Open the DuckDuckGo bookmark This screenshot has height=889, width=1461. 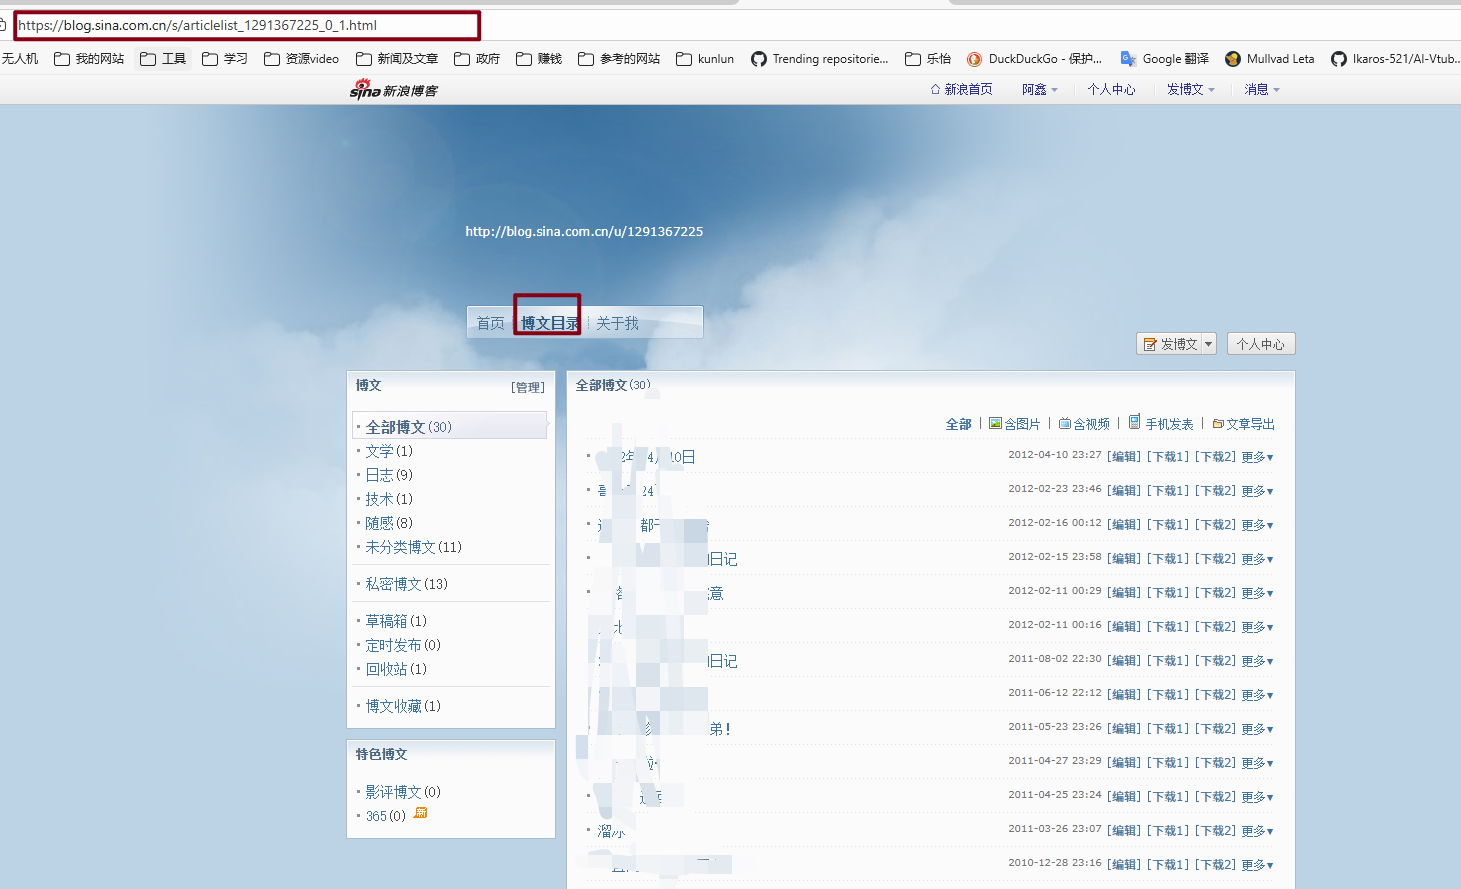pyautogui.click(x=1034, y=59)
